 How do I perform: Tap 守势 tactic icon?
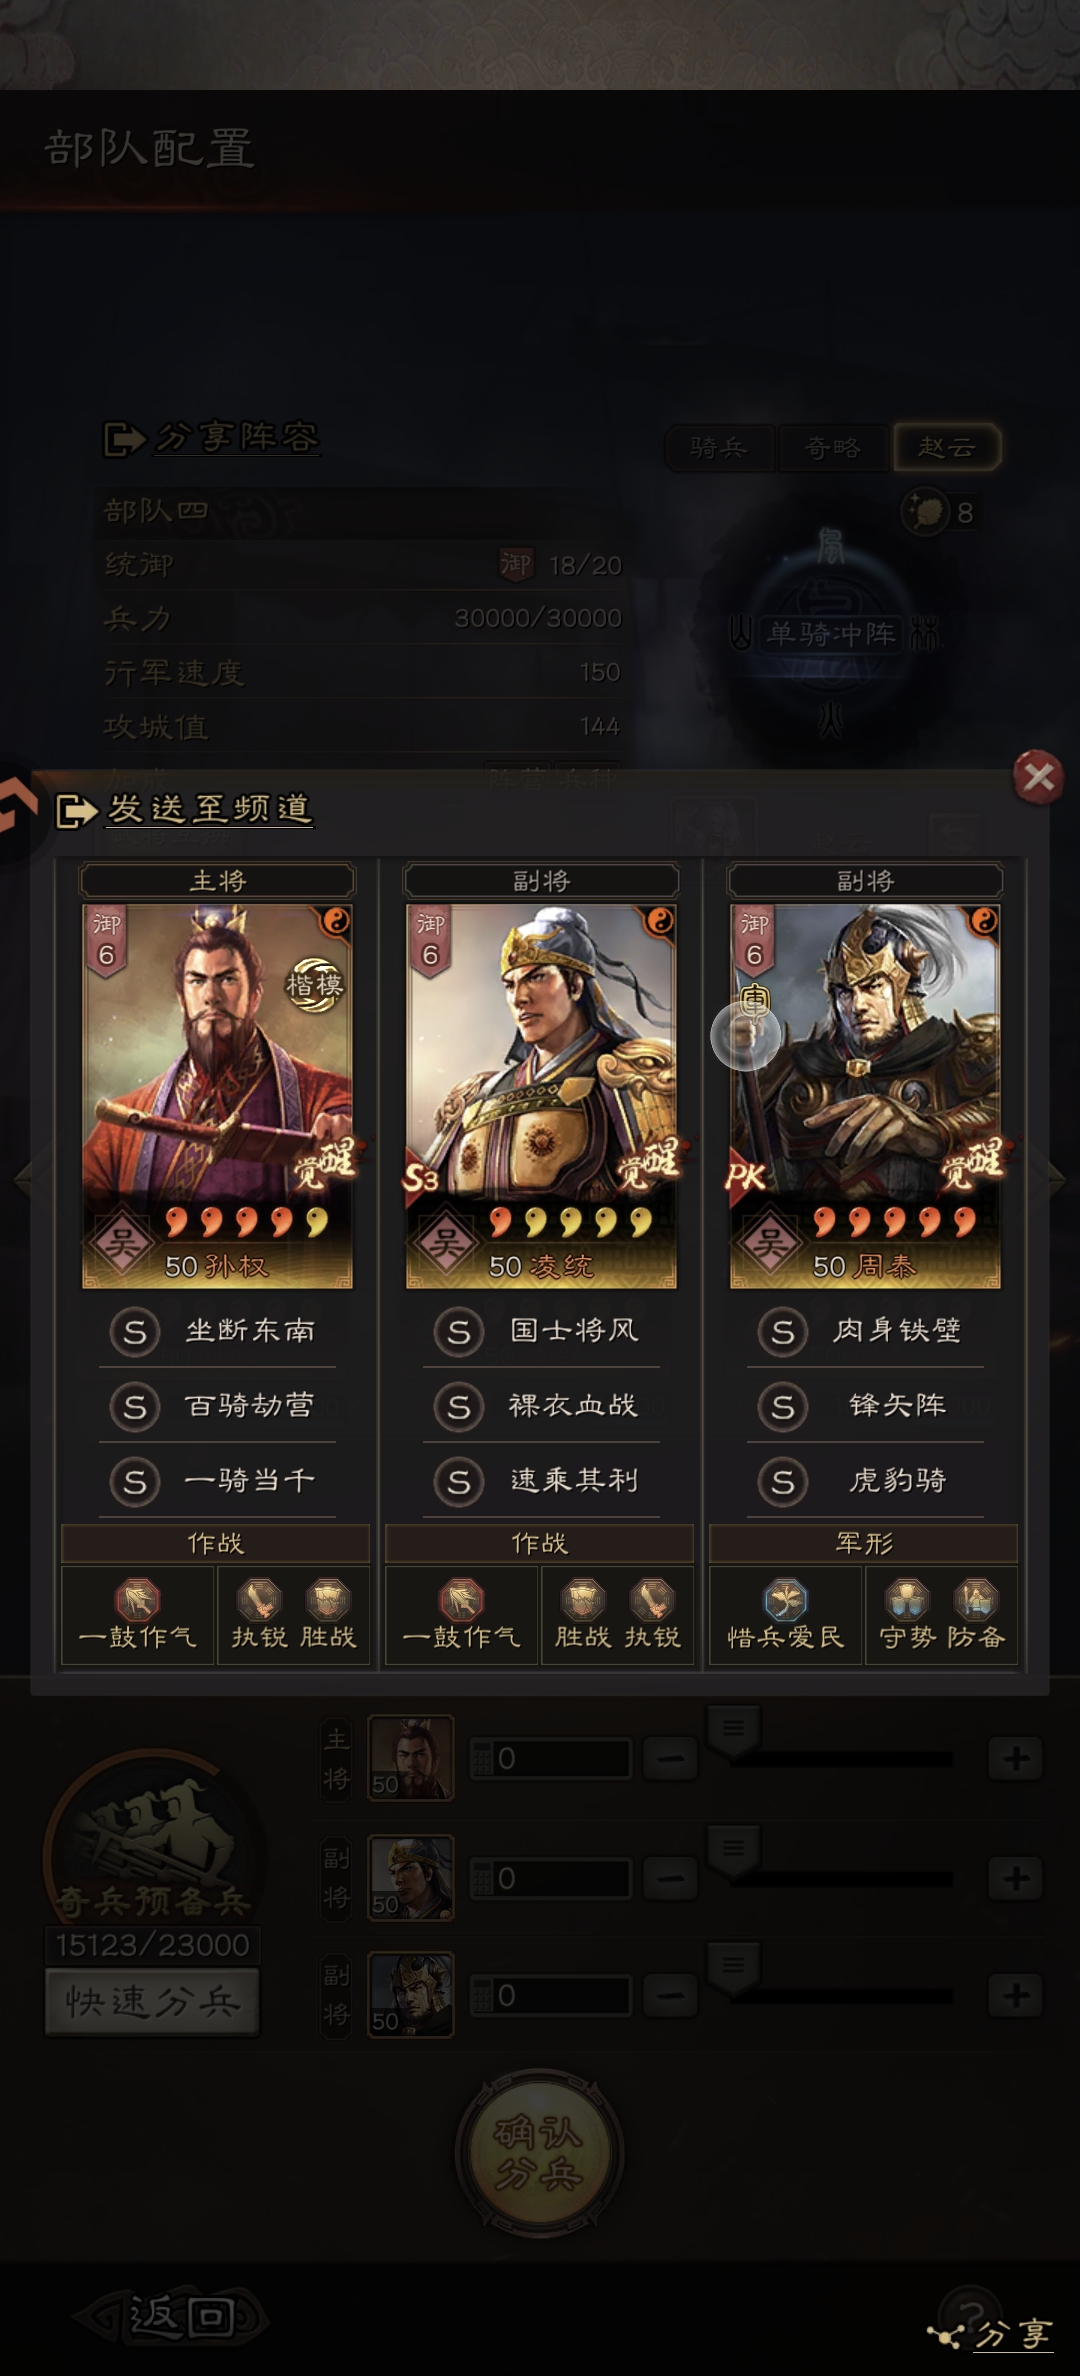point(907,1600)
